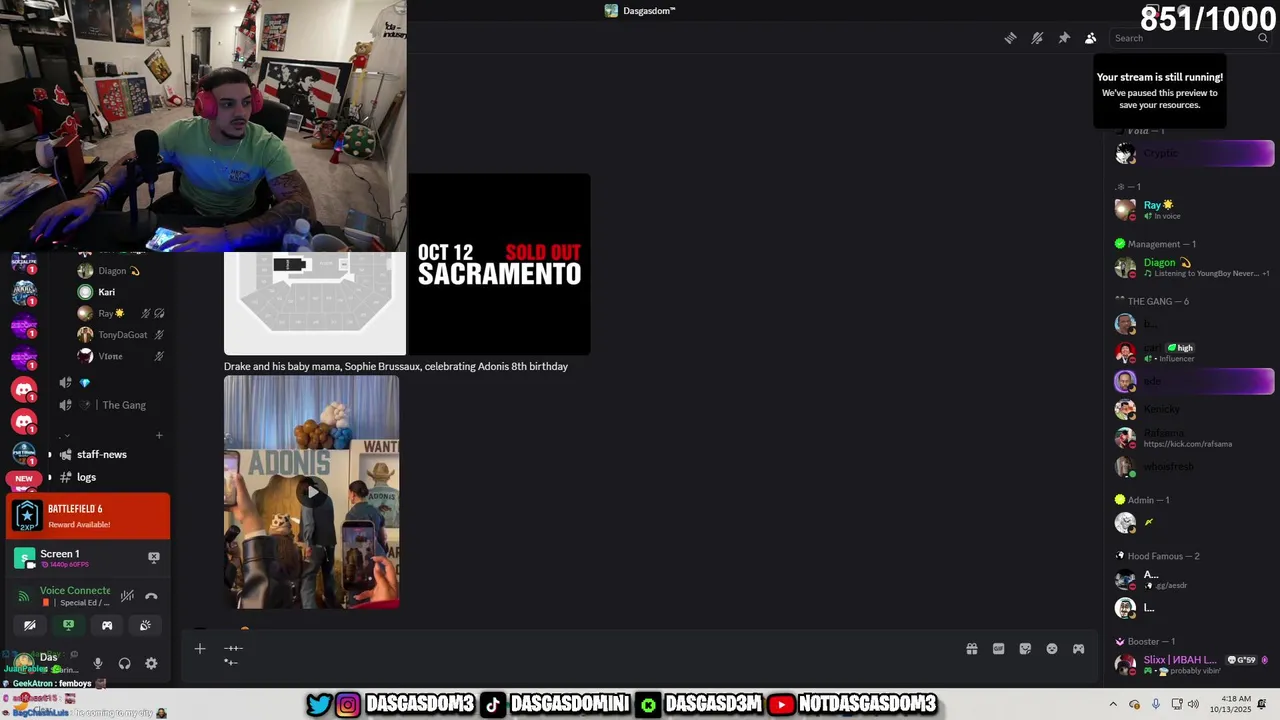Screen dimensions: 1280x720
Task: Add a channel with category plus icon
Action: [x=159, y=436]
